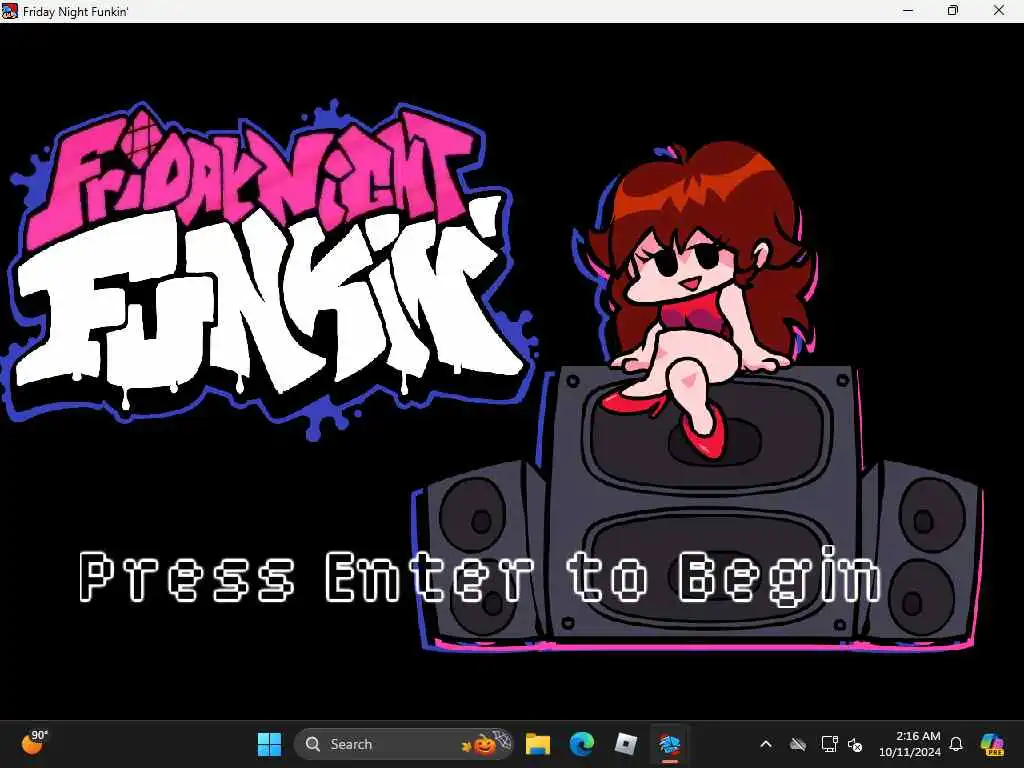The image size is (1024, 768).
Task: Restore down the Friday Night Funkin' window
Action: pyautogui.click(x=953, y=10)
